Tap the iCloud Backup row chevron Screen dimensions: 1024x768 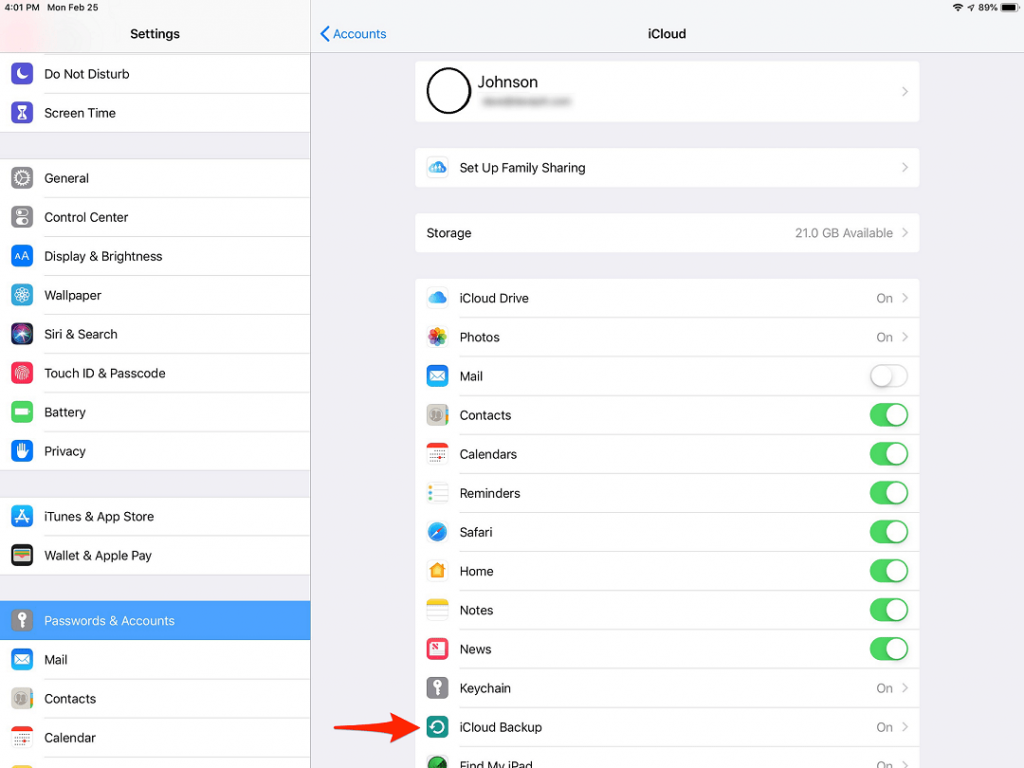[x=904, y=727]
